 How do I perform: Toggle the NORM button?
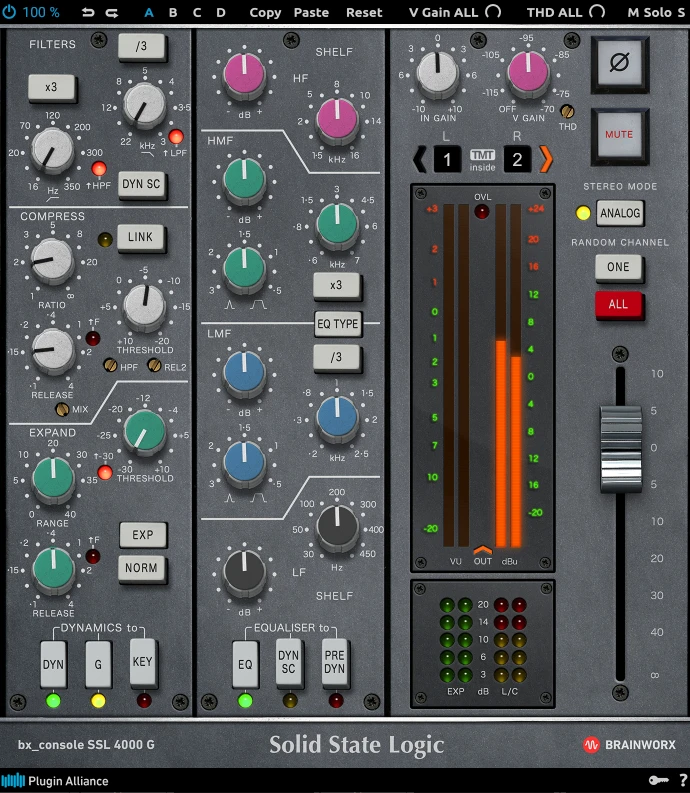[142, 568]
